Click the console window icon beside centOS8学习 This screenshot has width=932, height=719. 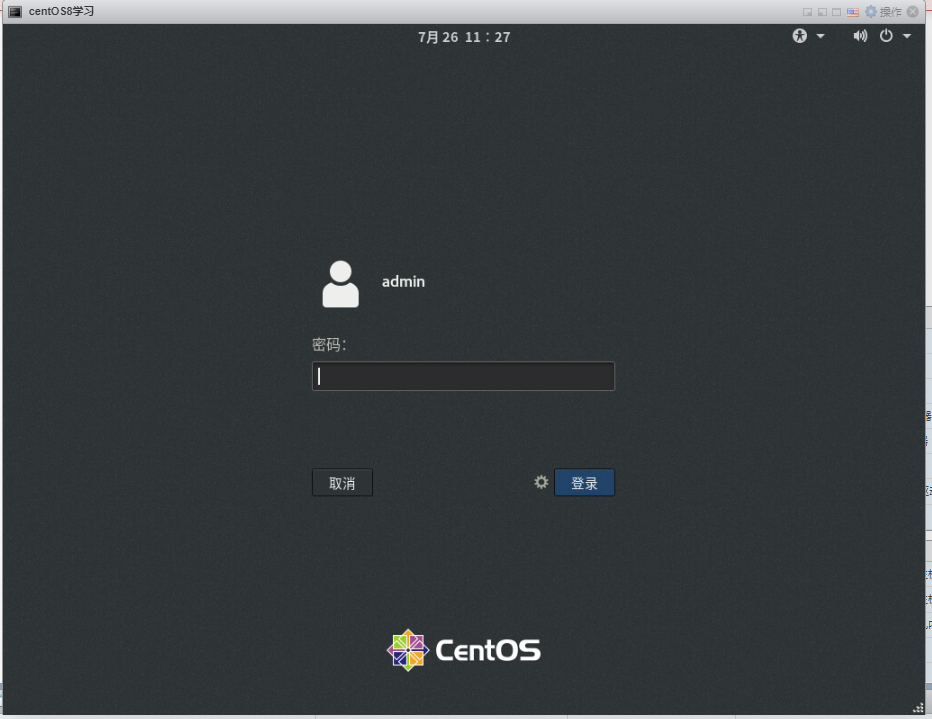(x=15, y=12)
